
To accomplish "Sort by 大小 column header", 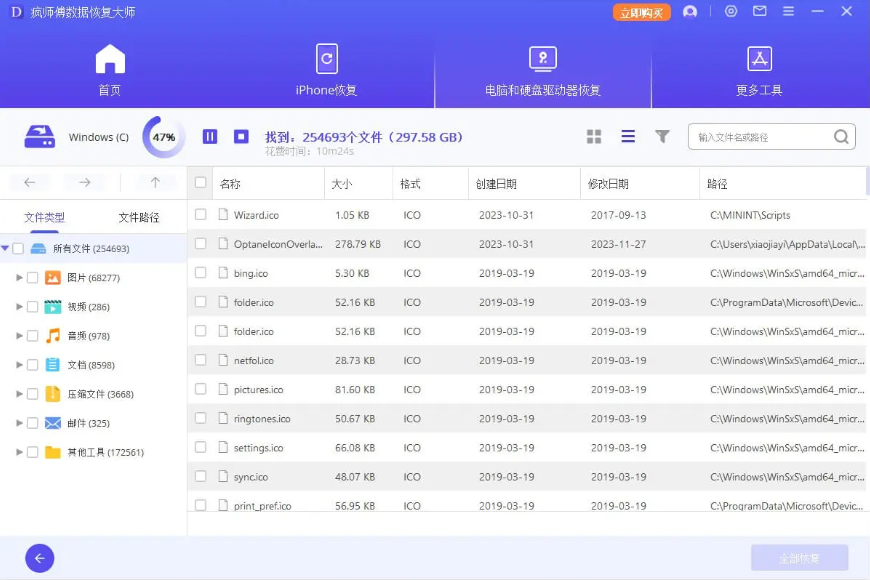I will pos(342,184).
